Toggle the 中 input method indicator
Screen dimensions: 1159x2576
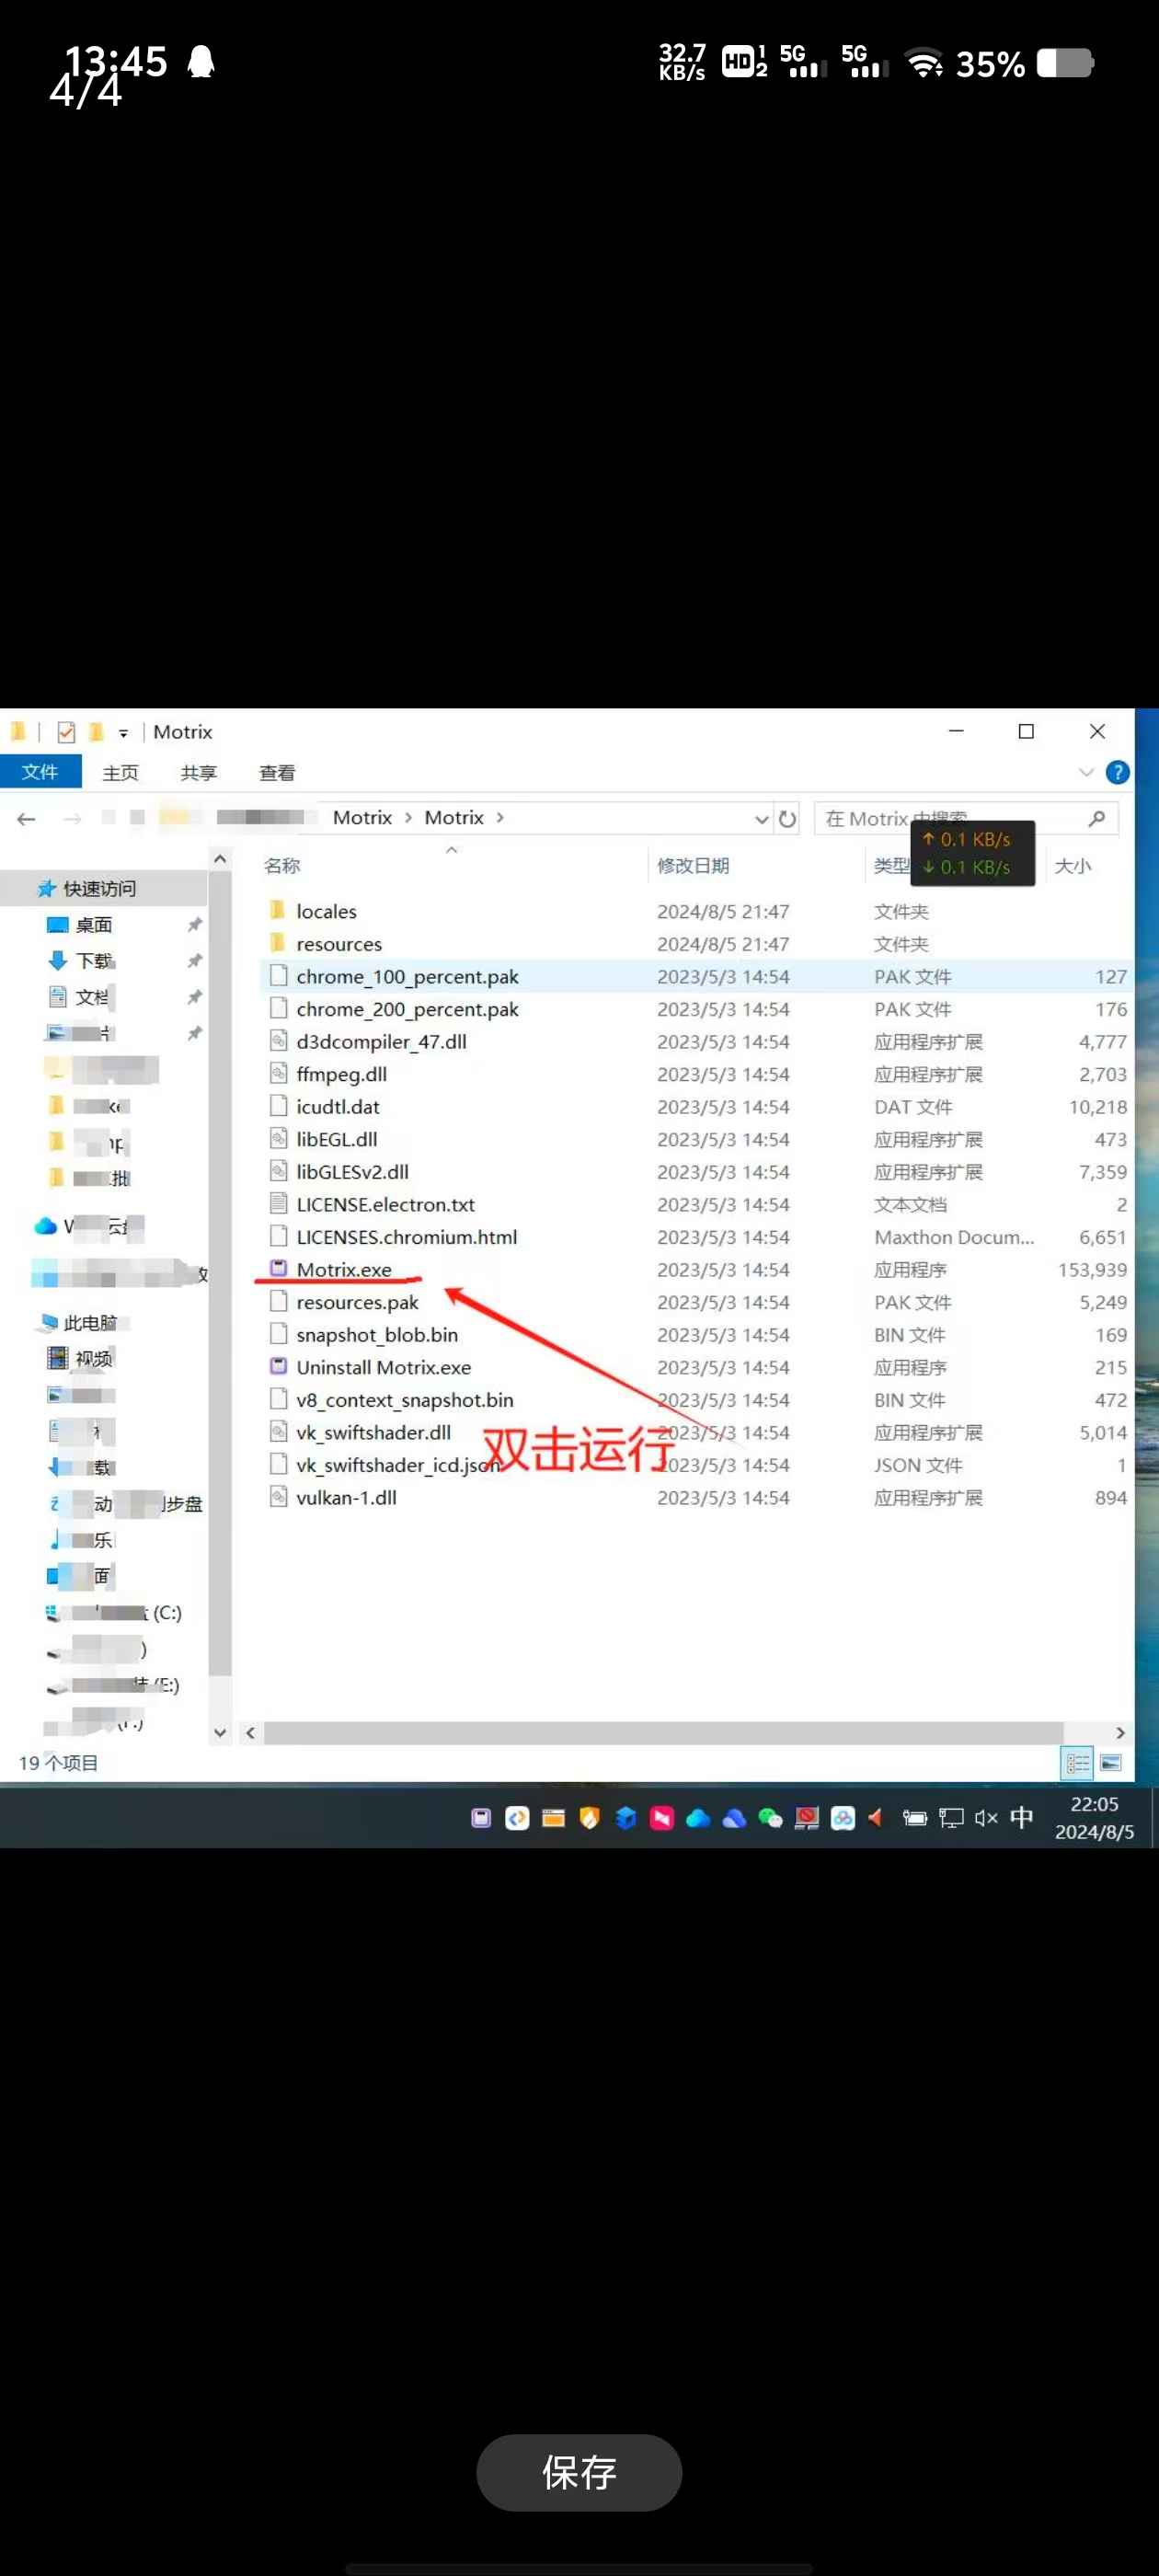(x=1021, y=1817)
